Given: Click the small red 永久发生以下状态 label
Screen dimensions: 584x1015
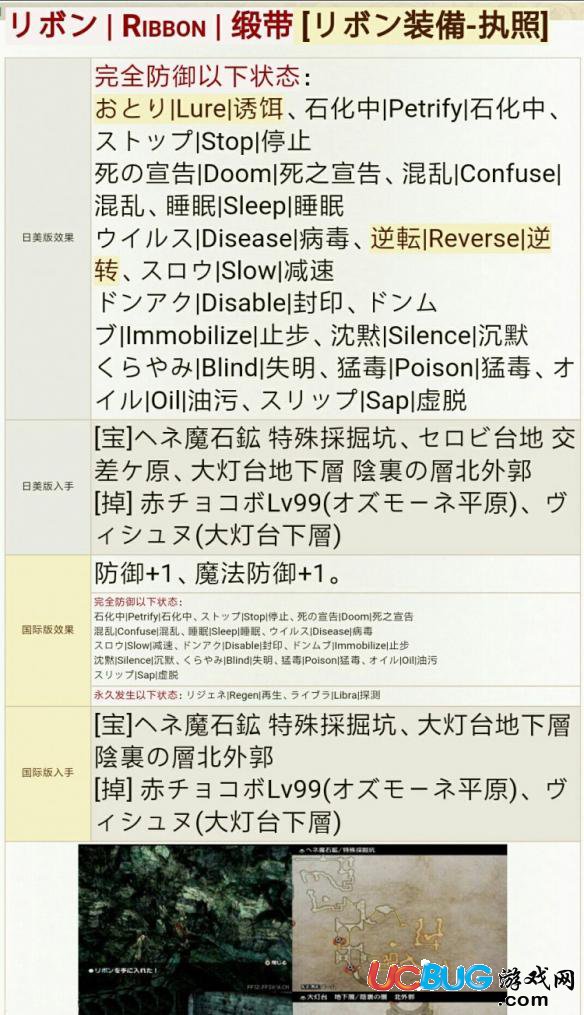Looking at the screenshot, I should pyautogui.click(x=136, y=695).
